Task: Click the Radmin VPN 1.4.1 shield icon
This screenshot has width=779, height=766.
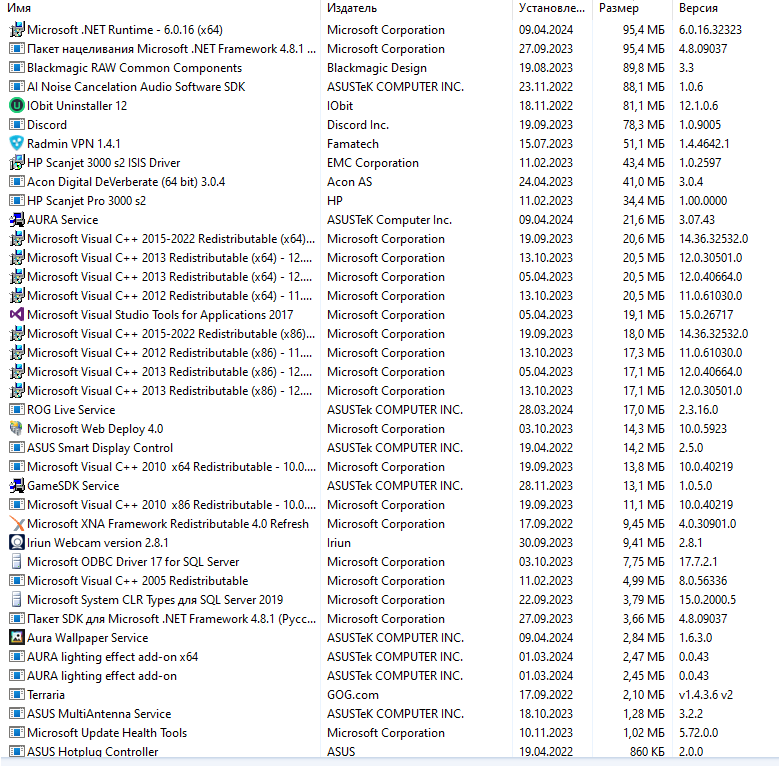Action: [16, 144]
